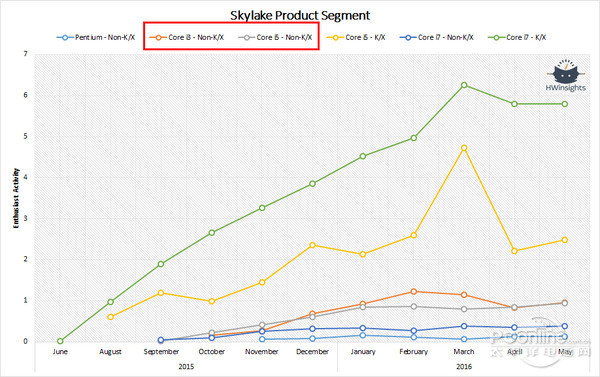The height and width of the screenshot is (377, 600).
Task: Select the Pentium - Non-K/X legend entry
Action: pyautogui.click(x=96, y=38)
